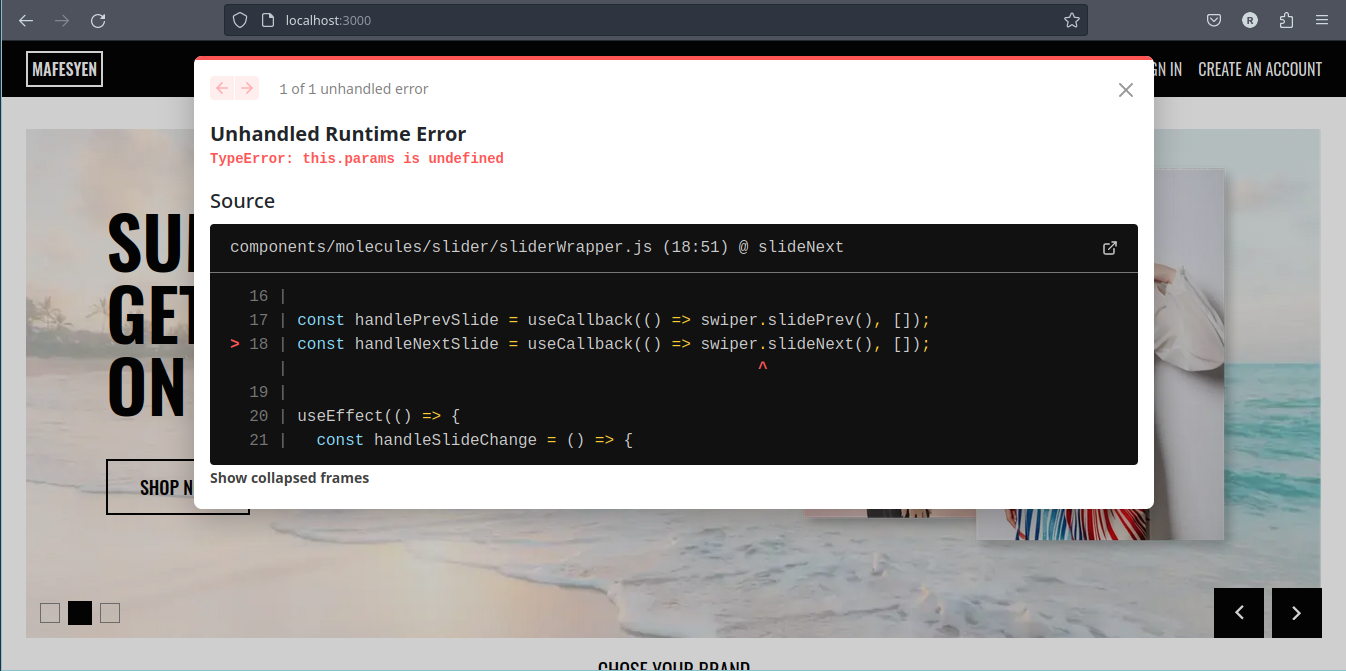This screenshot has width=1346, height=671.
Task: Go back a slide with the left chevron
Action: (1239, 612)
